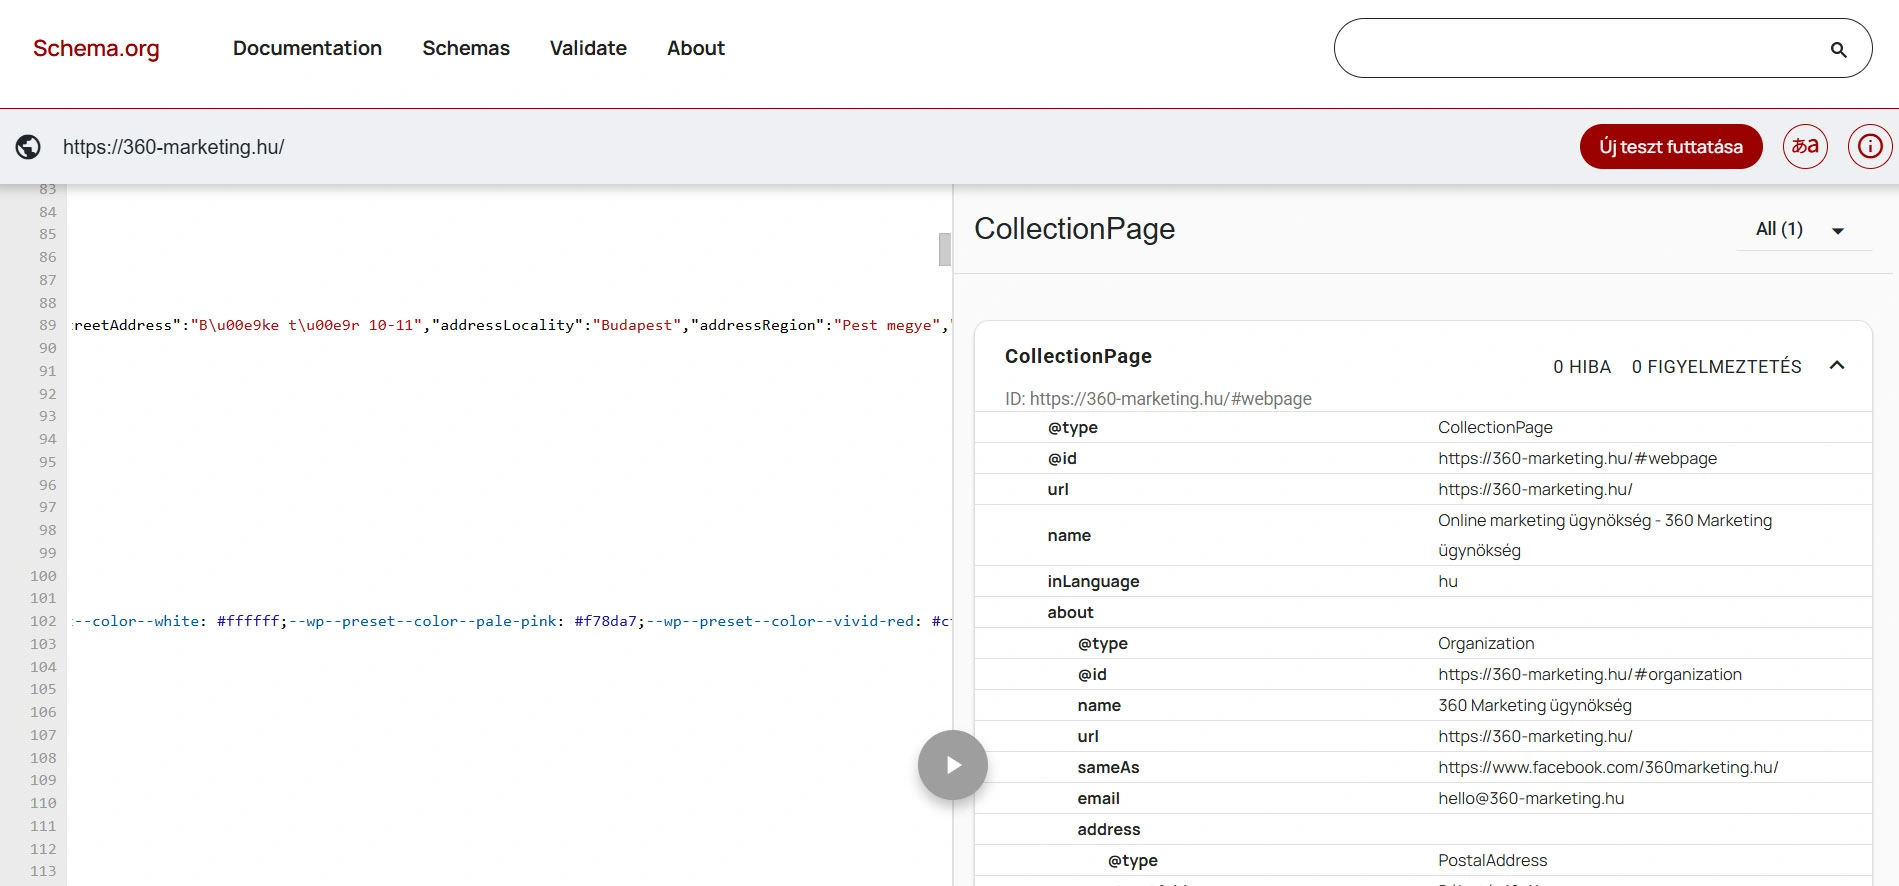The height and width of the screenshot is (886, 1899).
Task: Click the 0 FIGYELMEZTETÉS warning count
Action: 1716,367
